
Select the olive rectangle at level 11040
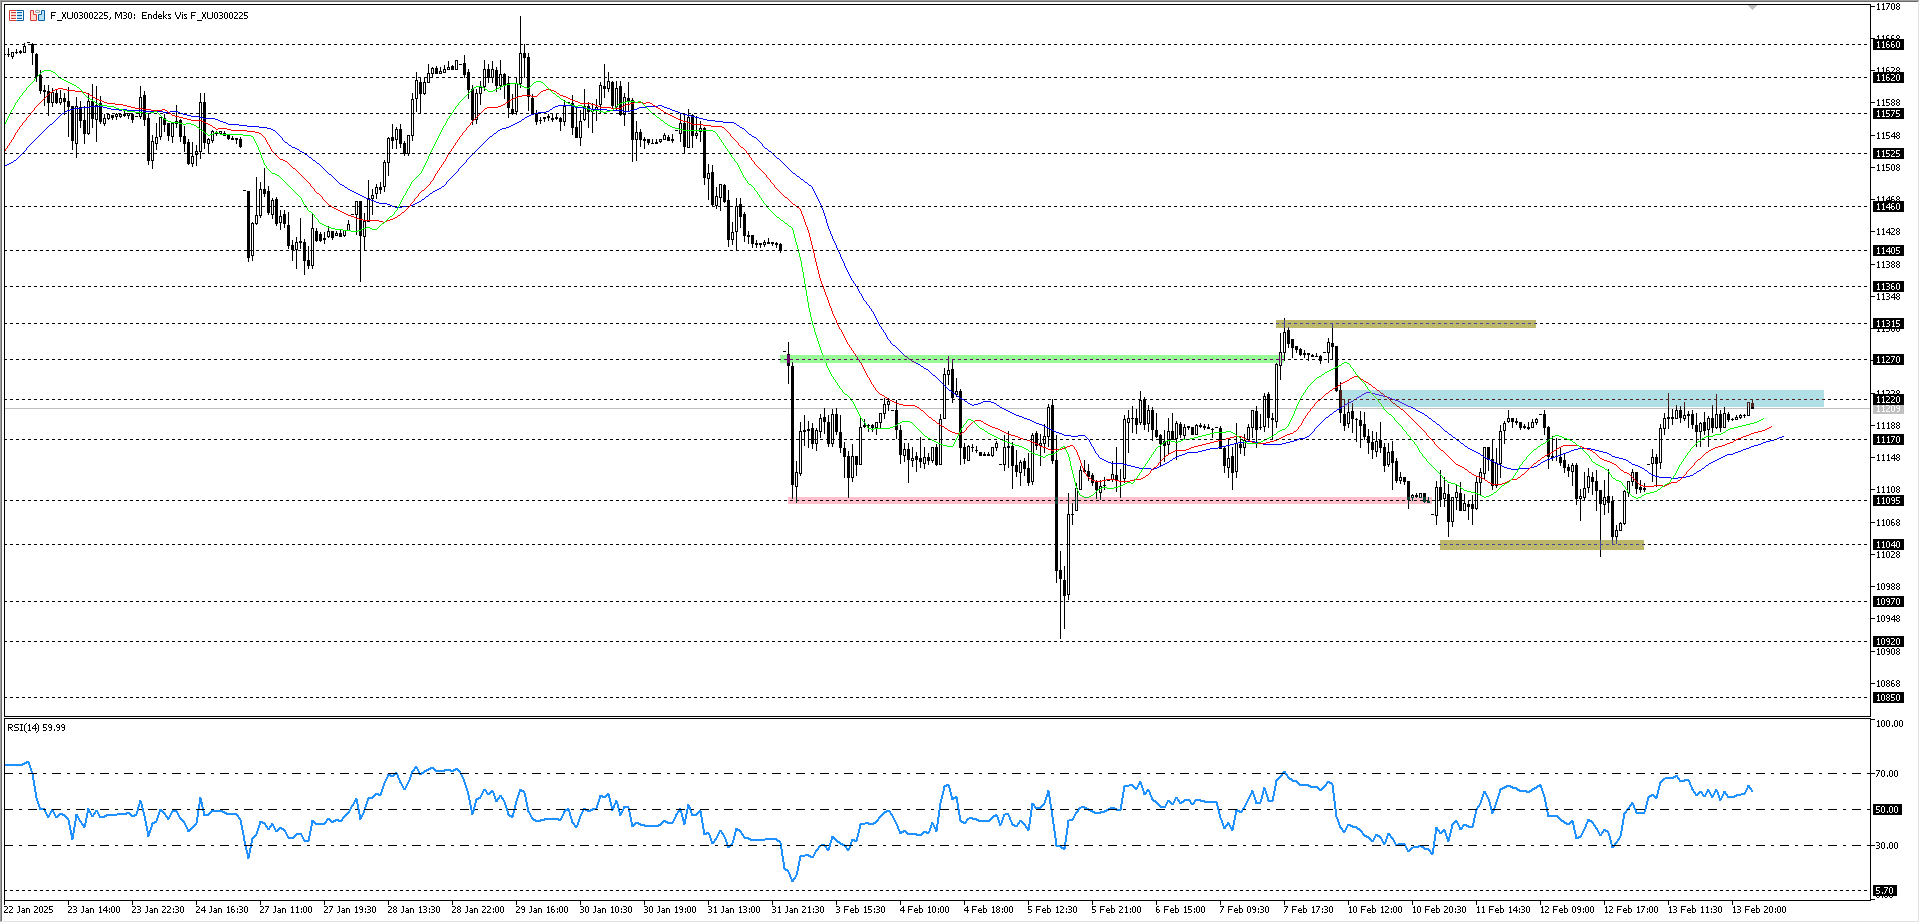tap(1541, 544)
